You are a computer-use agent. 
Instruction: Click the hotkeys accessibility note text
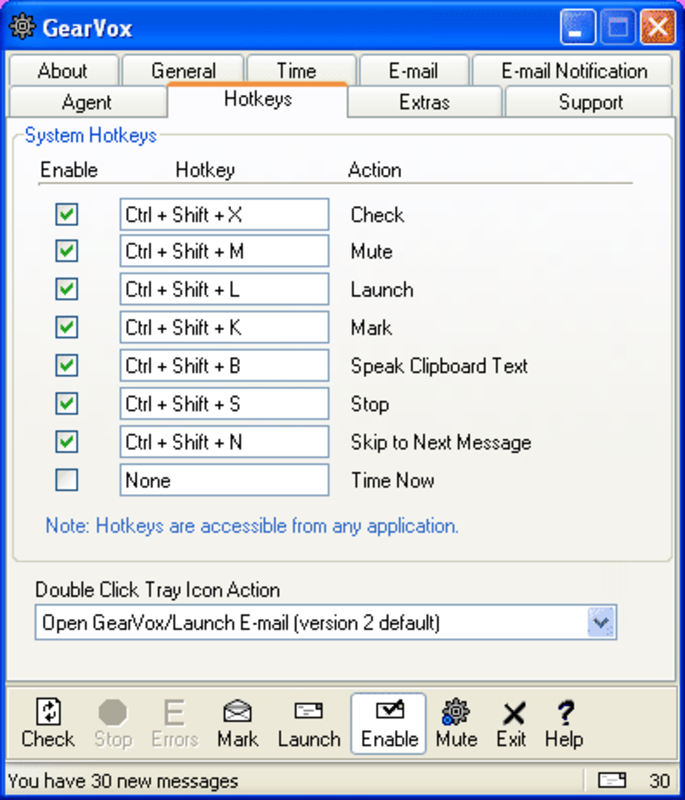click(x=252, y=526)
